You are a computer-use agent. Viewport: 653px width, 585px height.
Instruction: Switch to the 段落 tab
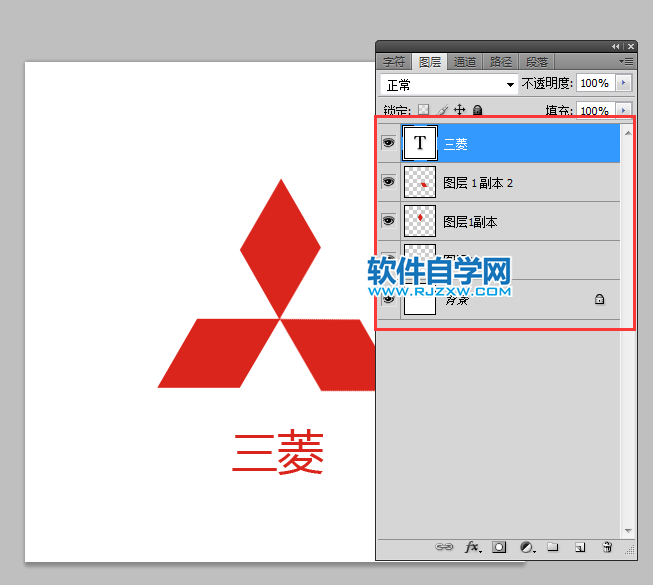(537, 62)
